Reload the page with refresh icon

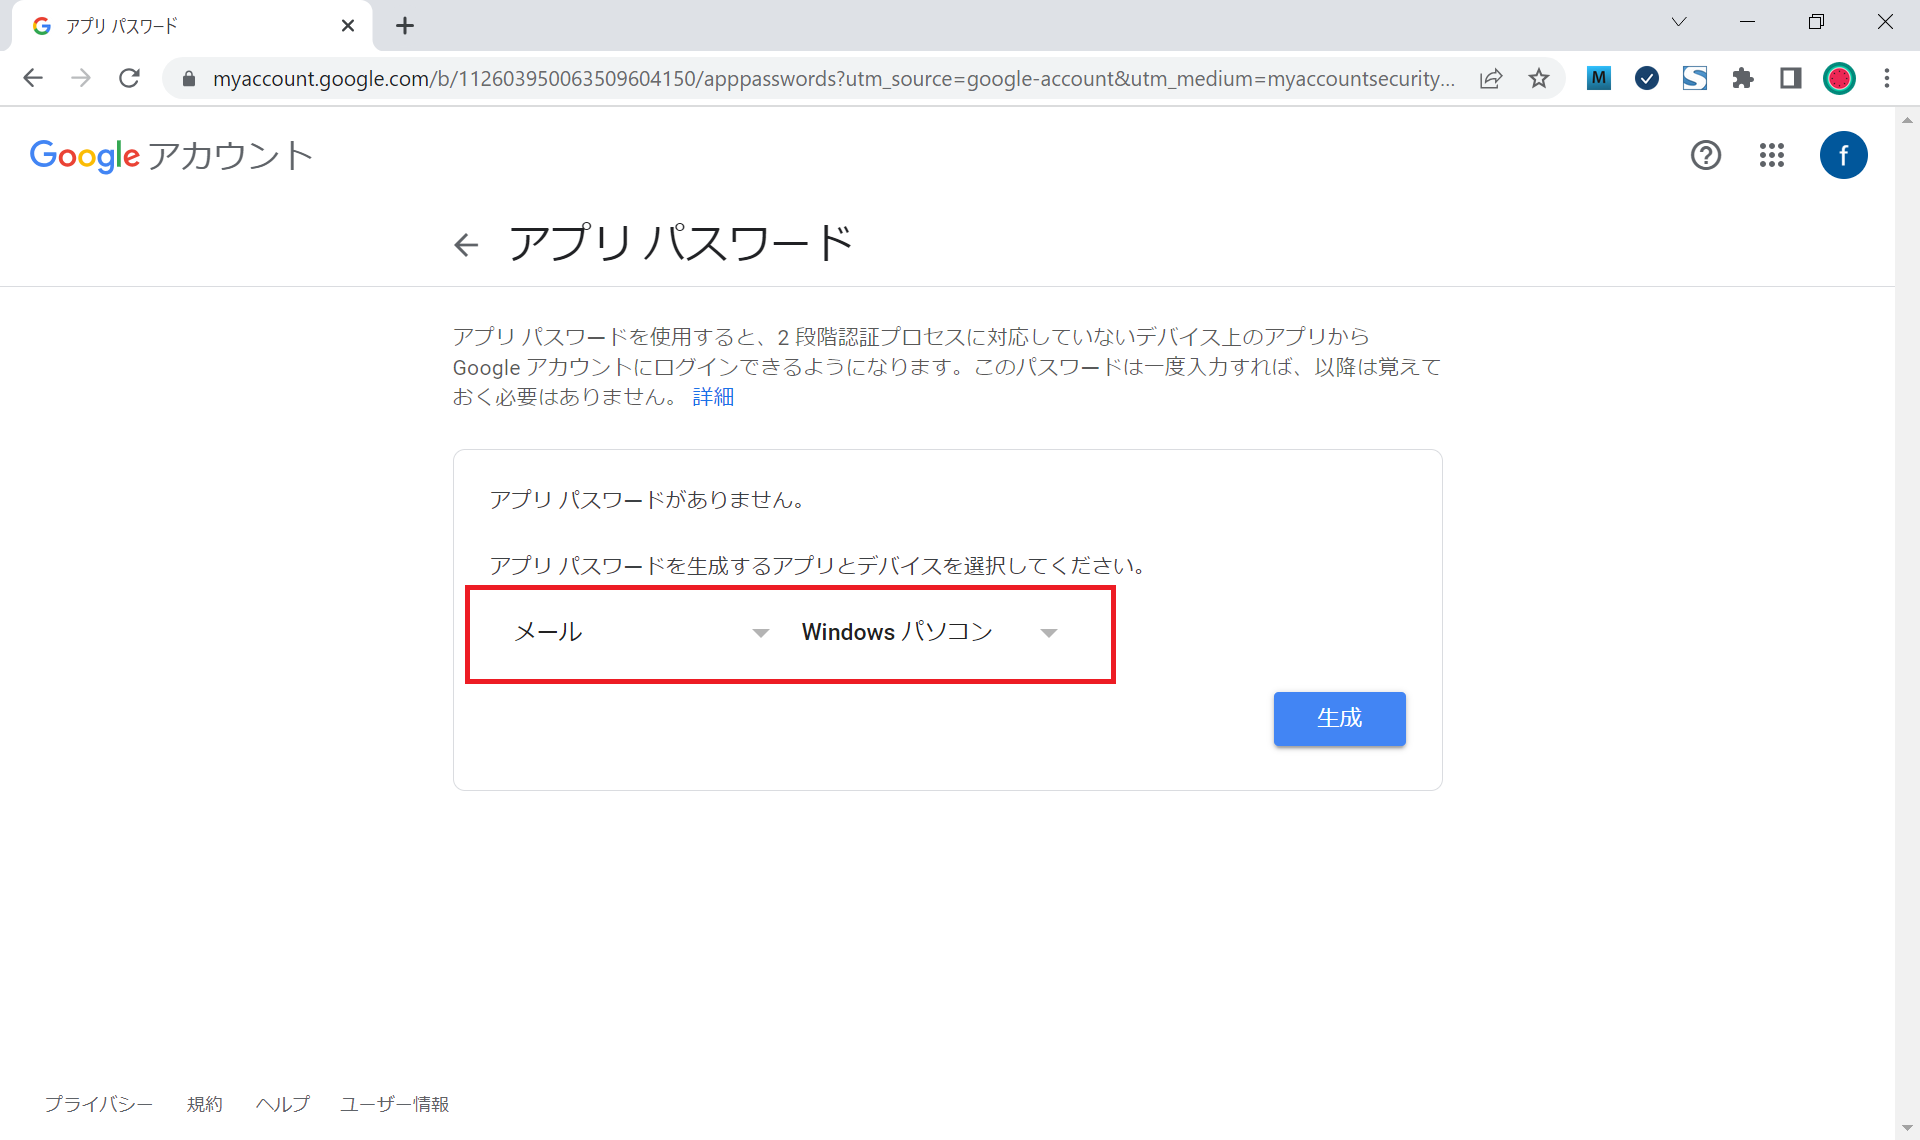point(129,78)
